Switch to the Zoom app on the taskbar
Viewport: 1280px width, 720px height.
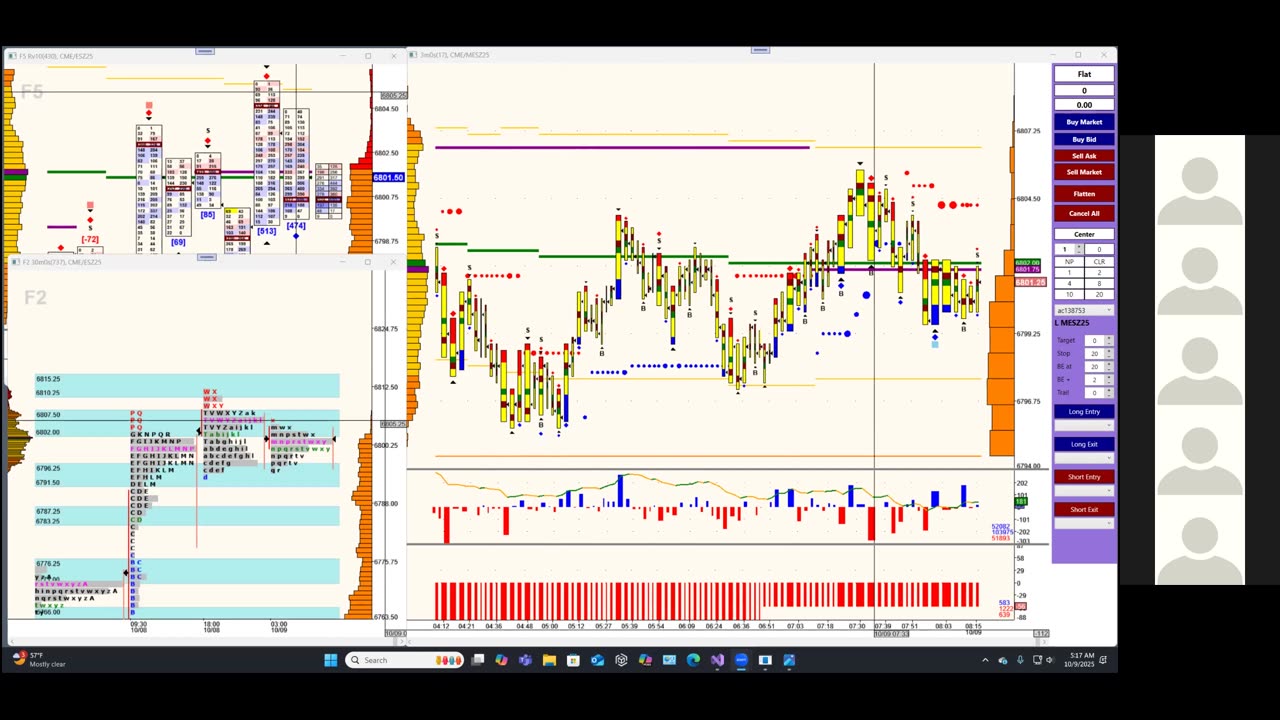pyautogui.click(x=741, y=660)
